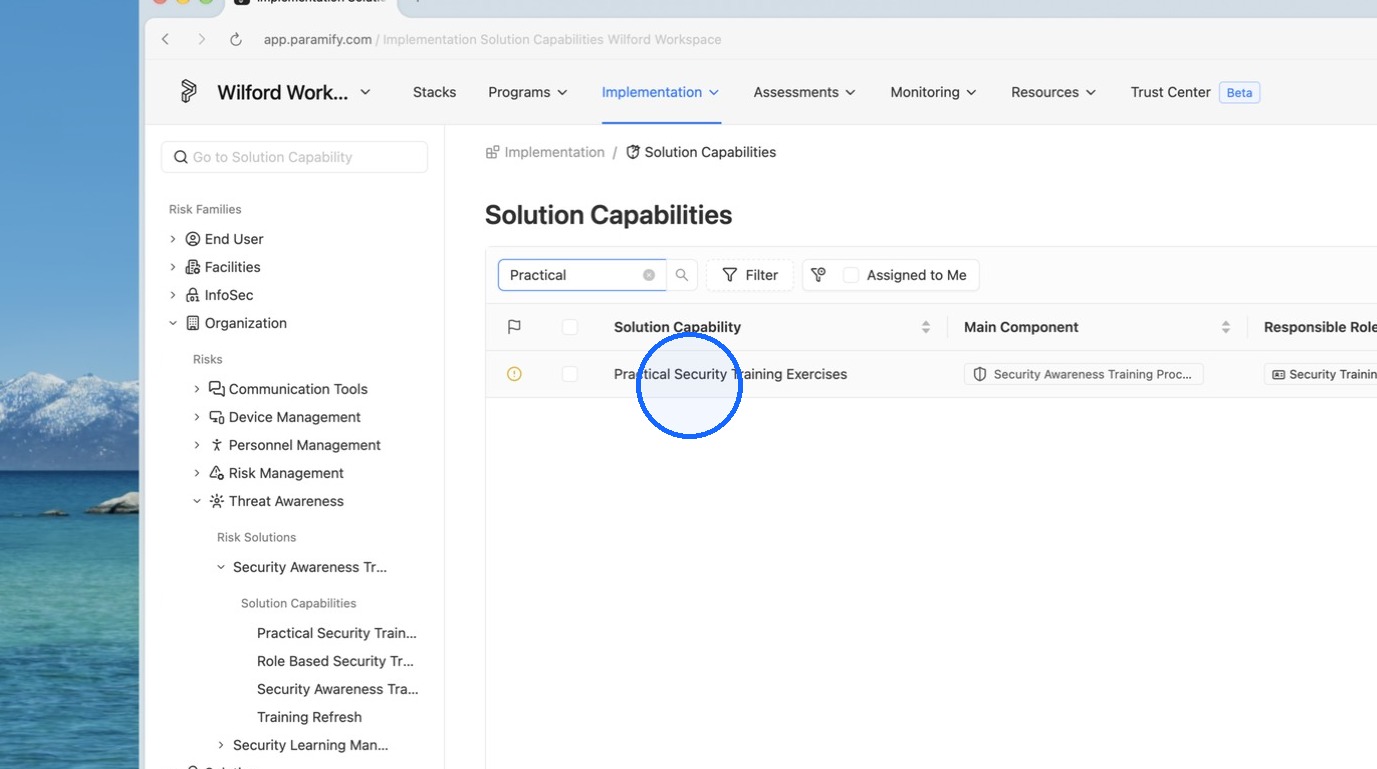Screen dimensions: 1377x769
Task: Expand Security Learning Man... solution
Action: click(x=221, y=745)
